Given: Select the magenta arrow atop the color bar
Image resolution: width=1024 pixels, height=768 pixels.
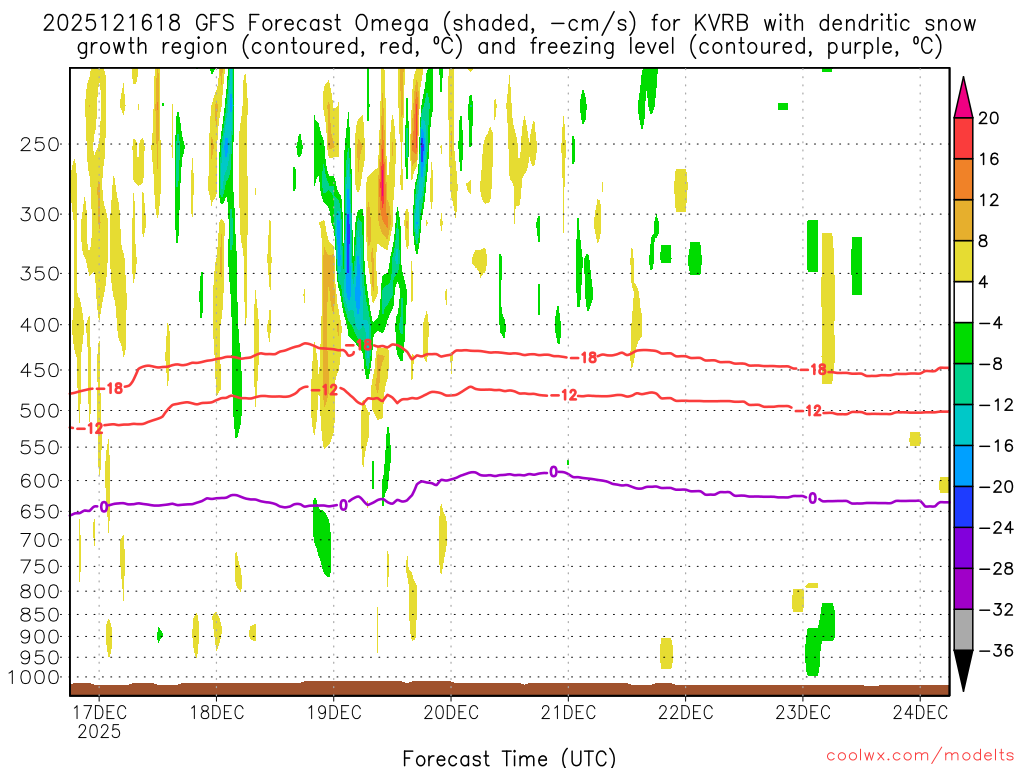Looking at the screenshot, I should (964, 96).
